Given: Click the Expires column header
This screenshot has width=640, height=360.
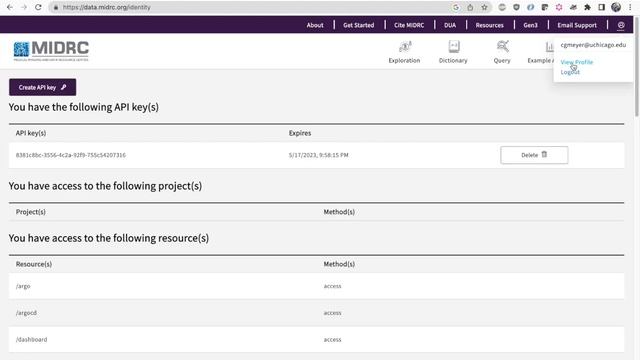Looking at the screenshot, I should coord(300,133).
